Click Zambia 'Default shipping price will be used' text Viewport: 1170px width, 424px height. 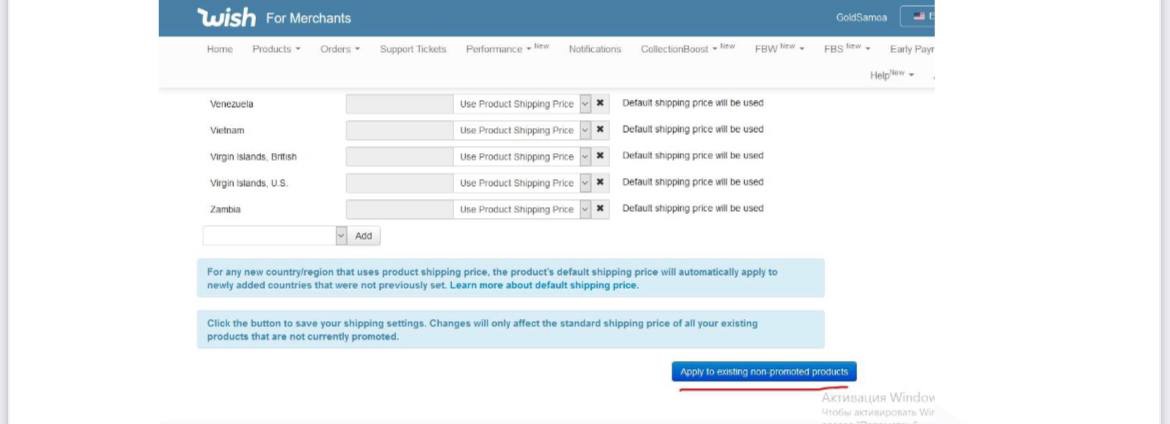click(693, 208)
